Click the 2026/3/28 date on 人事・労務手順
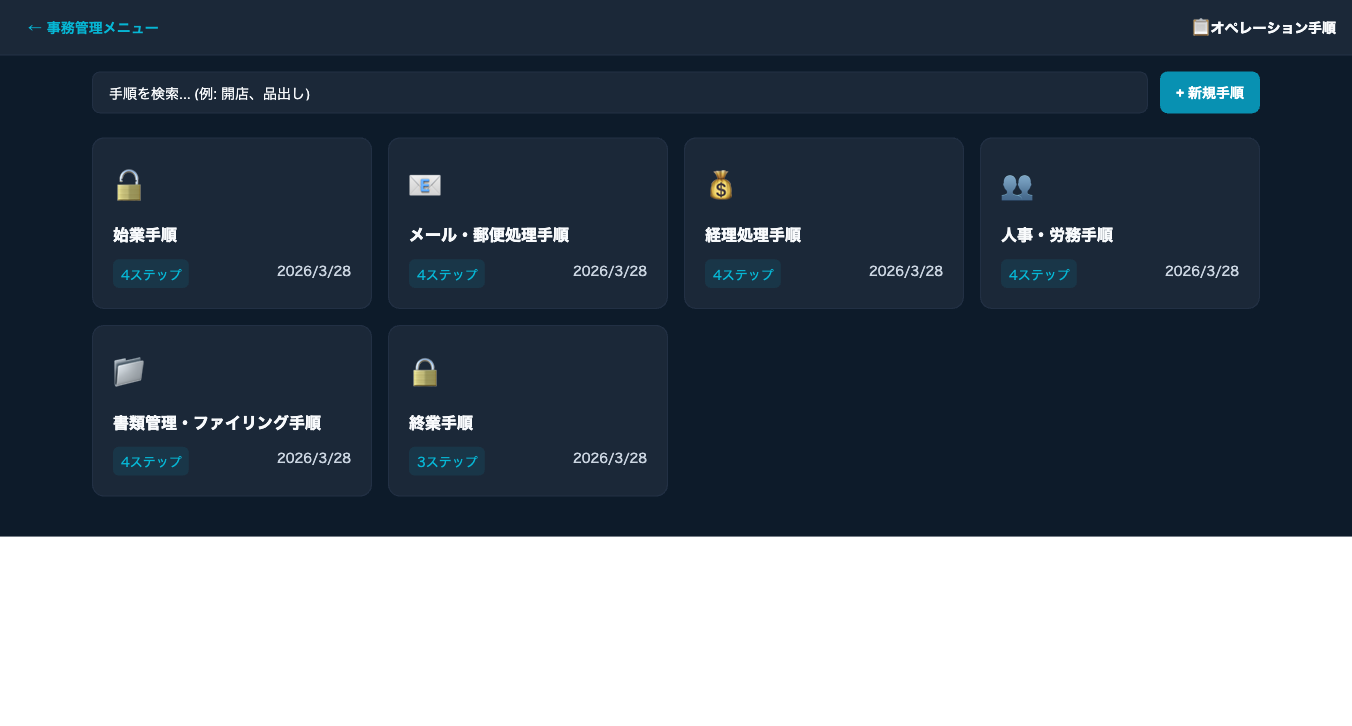This screenshot has height=726, width=1352. (x=1201, y=271)
